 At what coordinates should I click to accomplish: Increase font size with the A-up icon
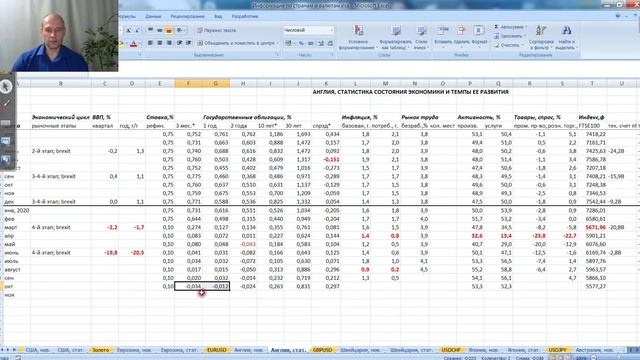tap(128, 31)
